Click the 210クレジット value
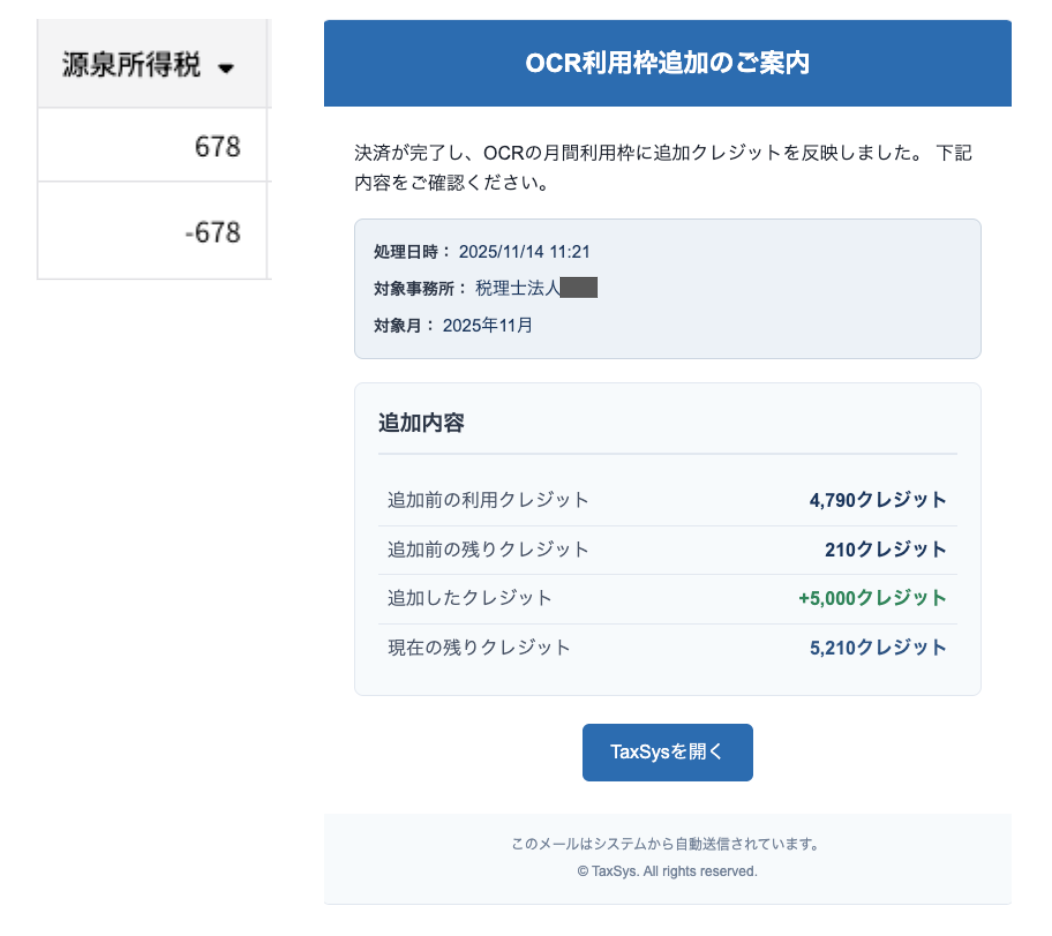Viewport: 1052px width, 936px height. [886, 550]
